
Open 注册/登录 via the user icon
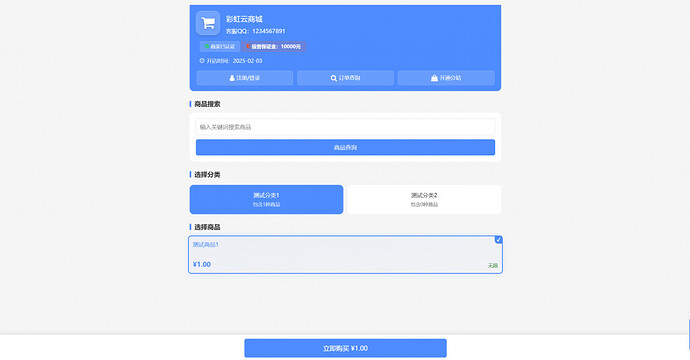click(x=245, y=78)
